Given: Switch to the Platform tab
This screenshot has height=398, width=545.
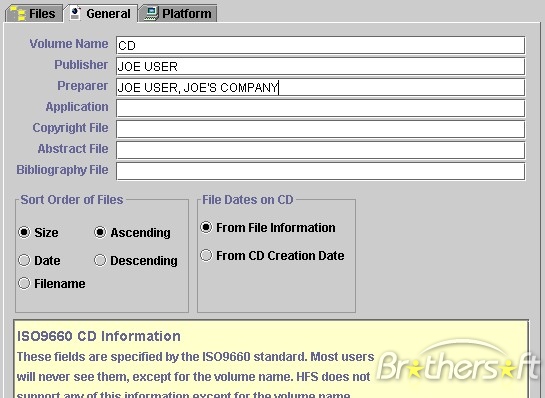Looking at the screenshot, I should (178, 14).
